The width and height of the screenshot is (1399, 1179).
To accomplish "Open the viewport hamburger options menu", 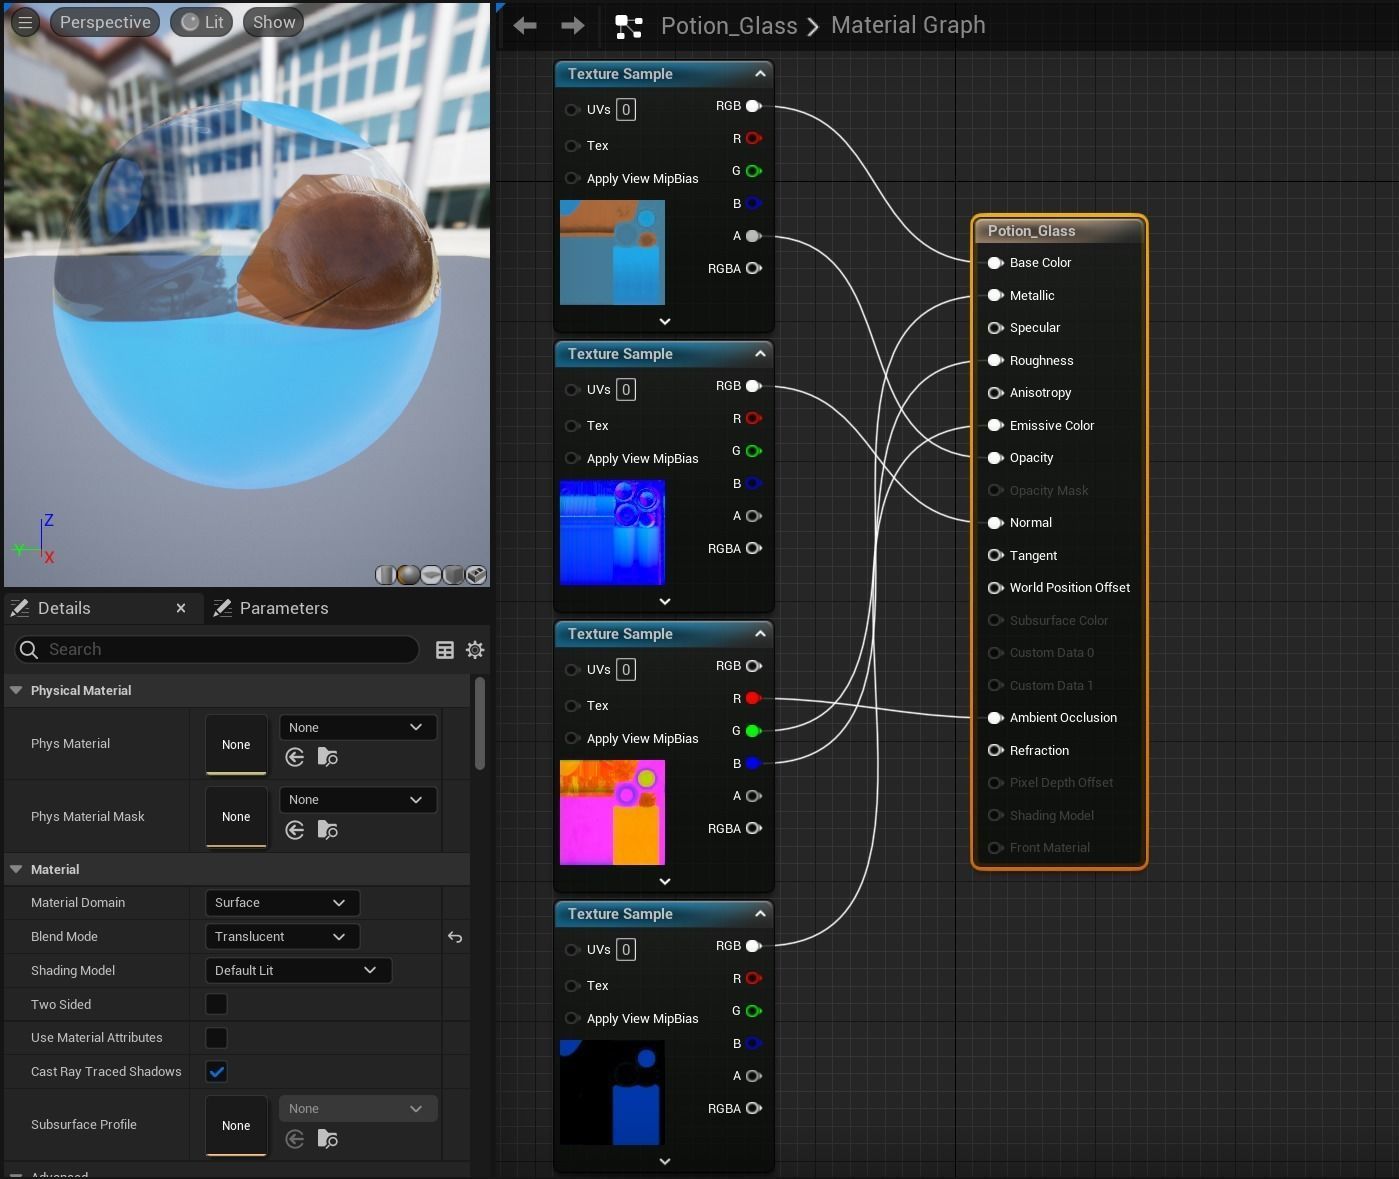I will point(25,22).
